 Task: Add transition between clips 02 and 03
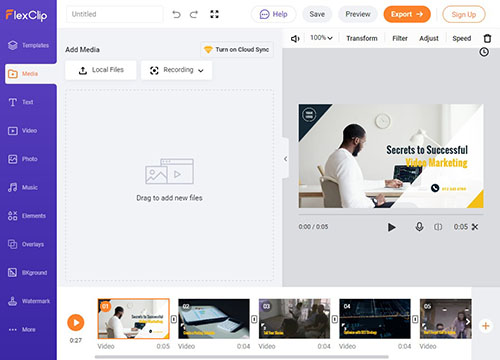coord(254,319)
